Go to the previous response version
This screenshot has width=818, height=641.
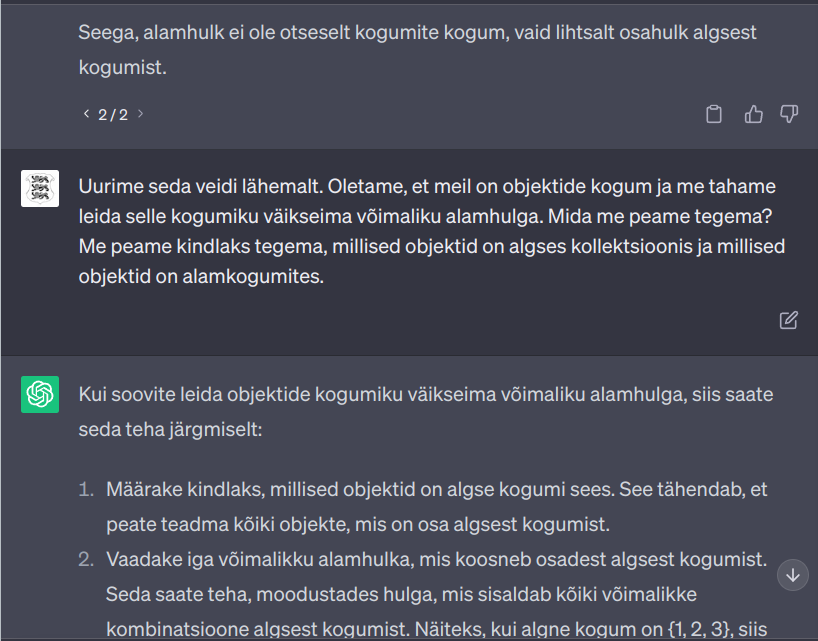[x=86, y=114]
